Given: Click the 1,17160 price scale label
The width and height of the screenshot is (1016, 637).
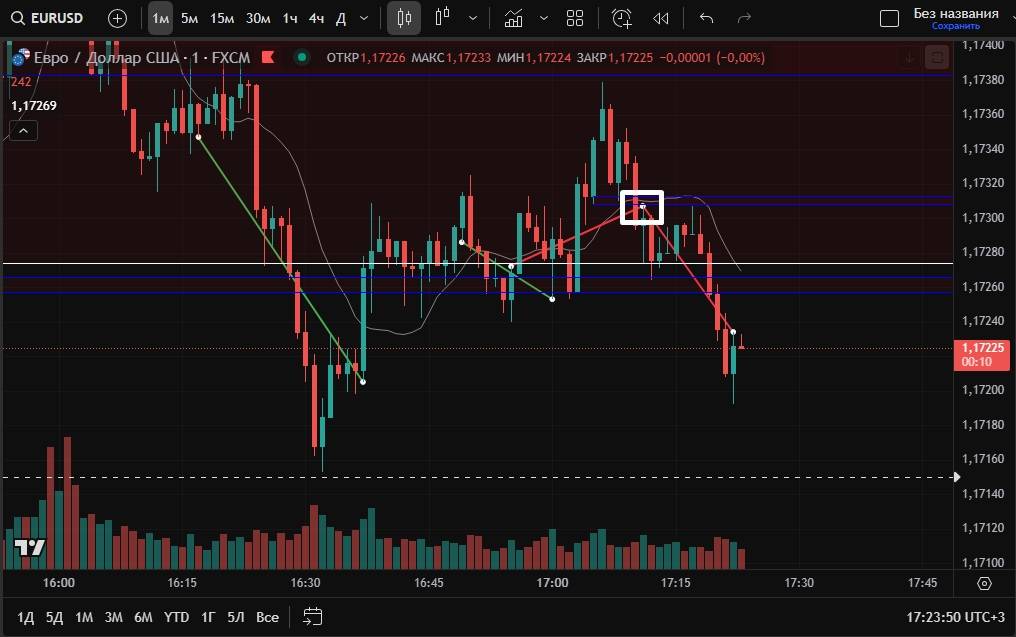Looking at the screenshot, I should coord(983,459).
